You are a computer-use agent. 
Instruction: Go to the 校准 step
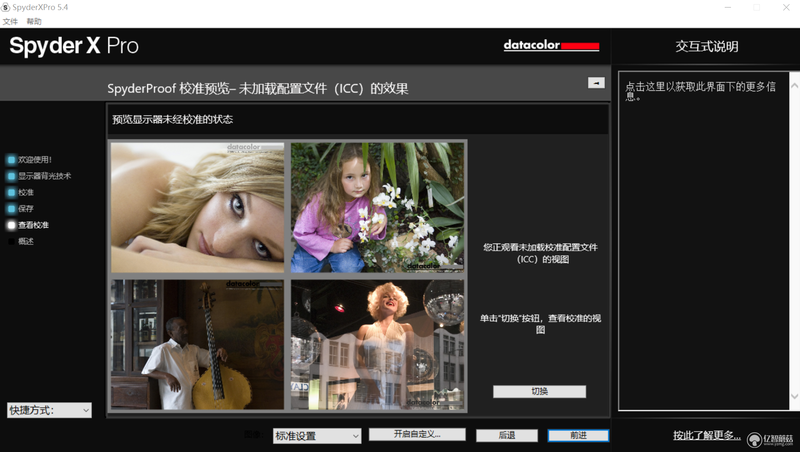pyautogui.click(x=21, y=192)
